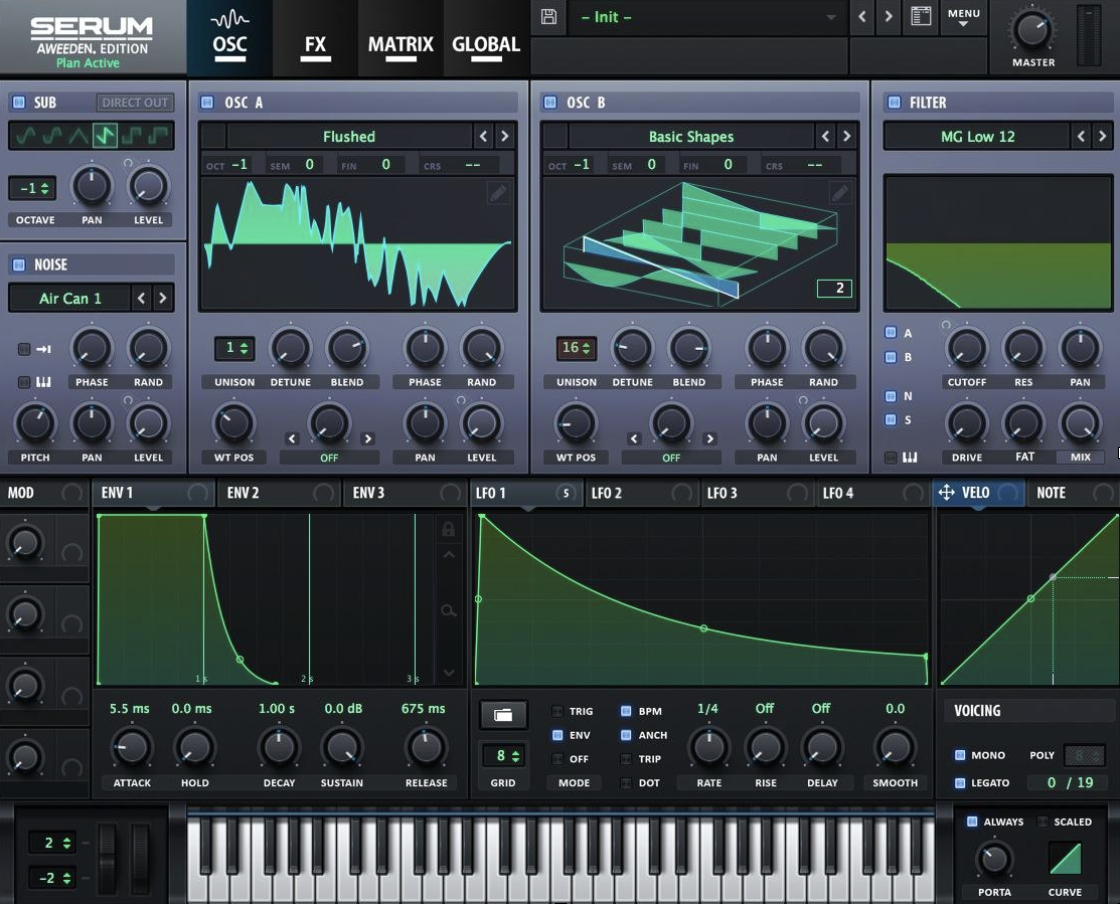This screenshot has width=1120, height=904.
Task: Click the MASTER volume knob
Action: (1033, 30)
